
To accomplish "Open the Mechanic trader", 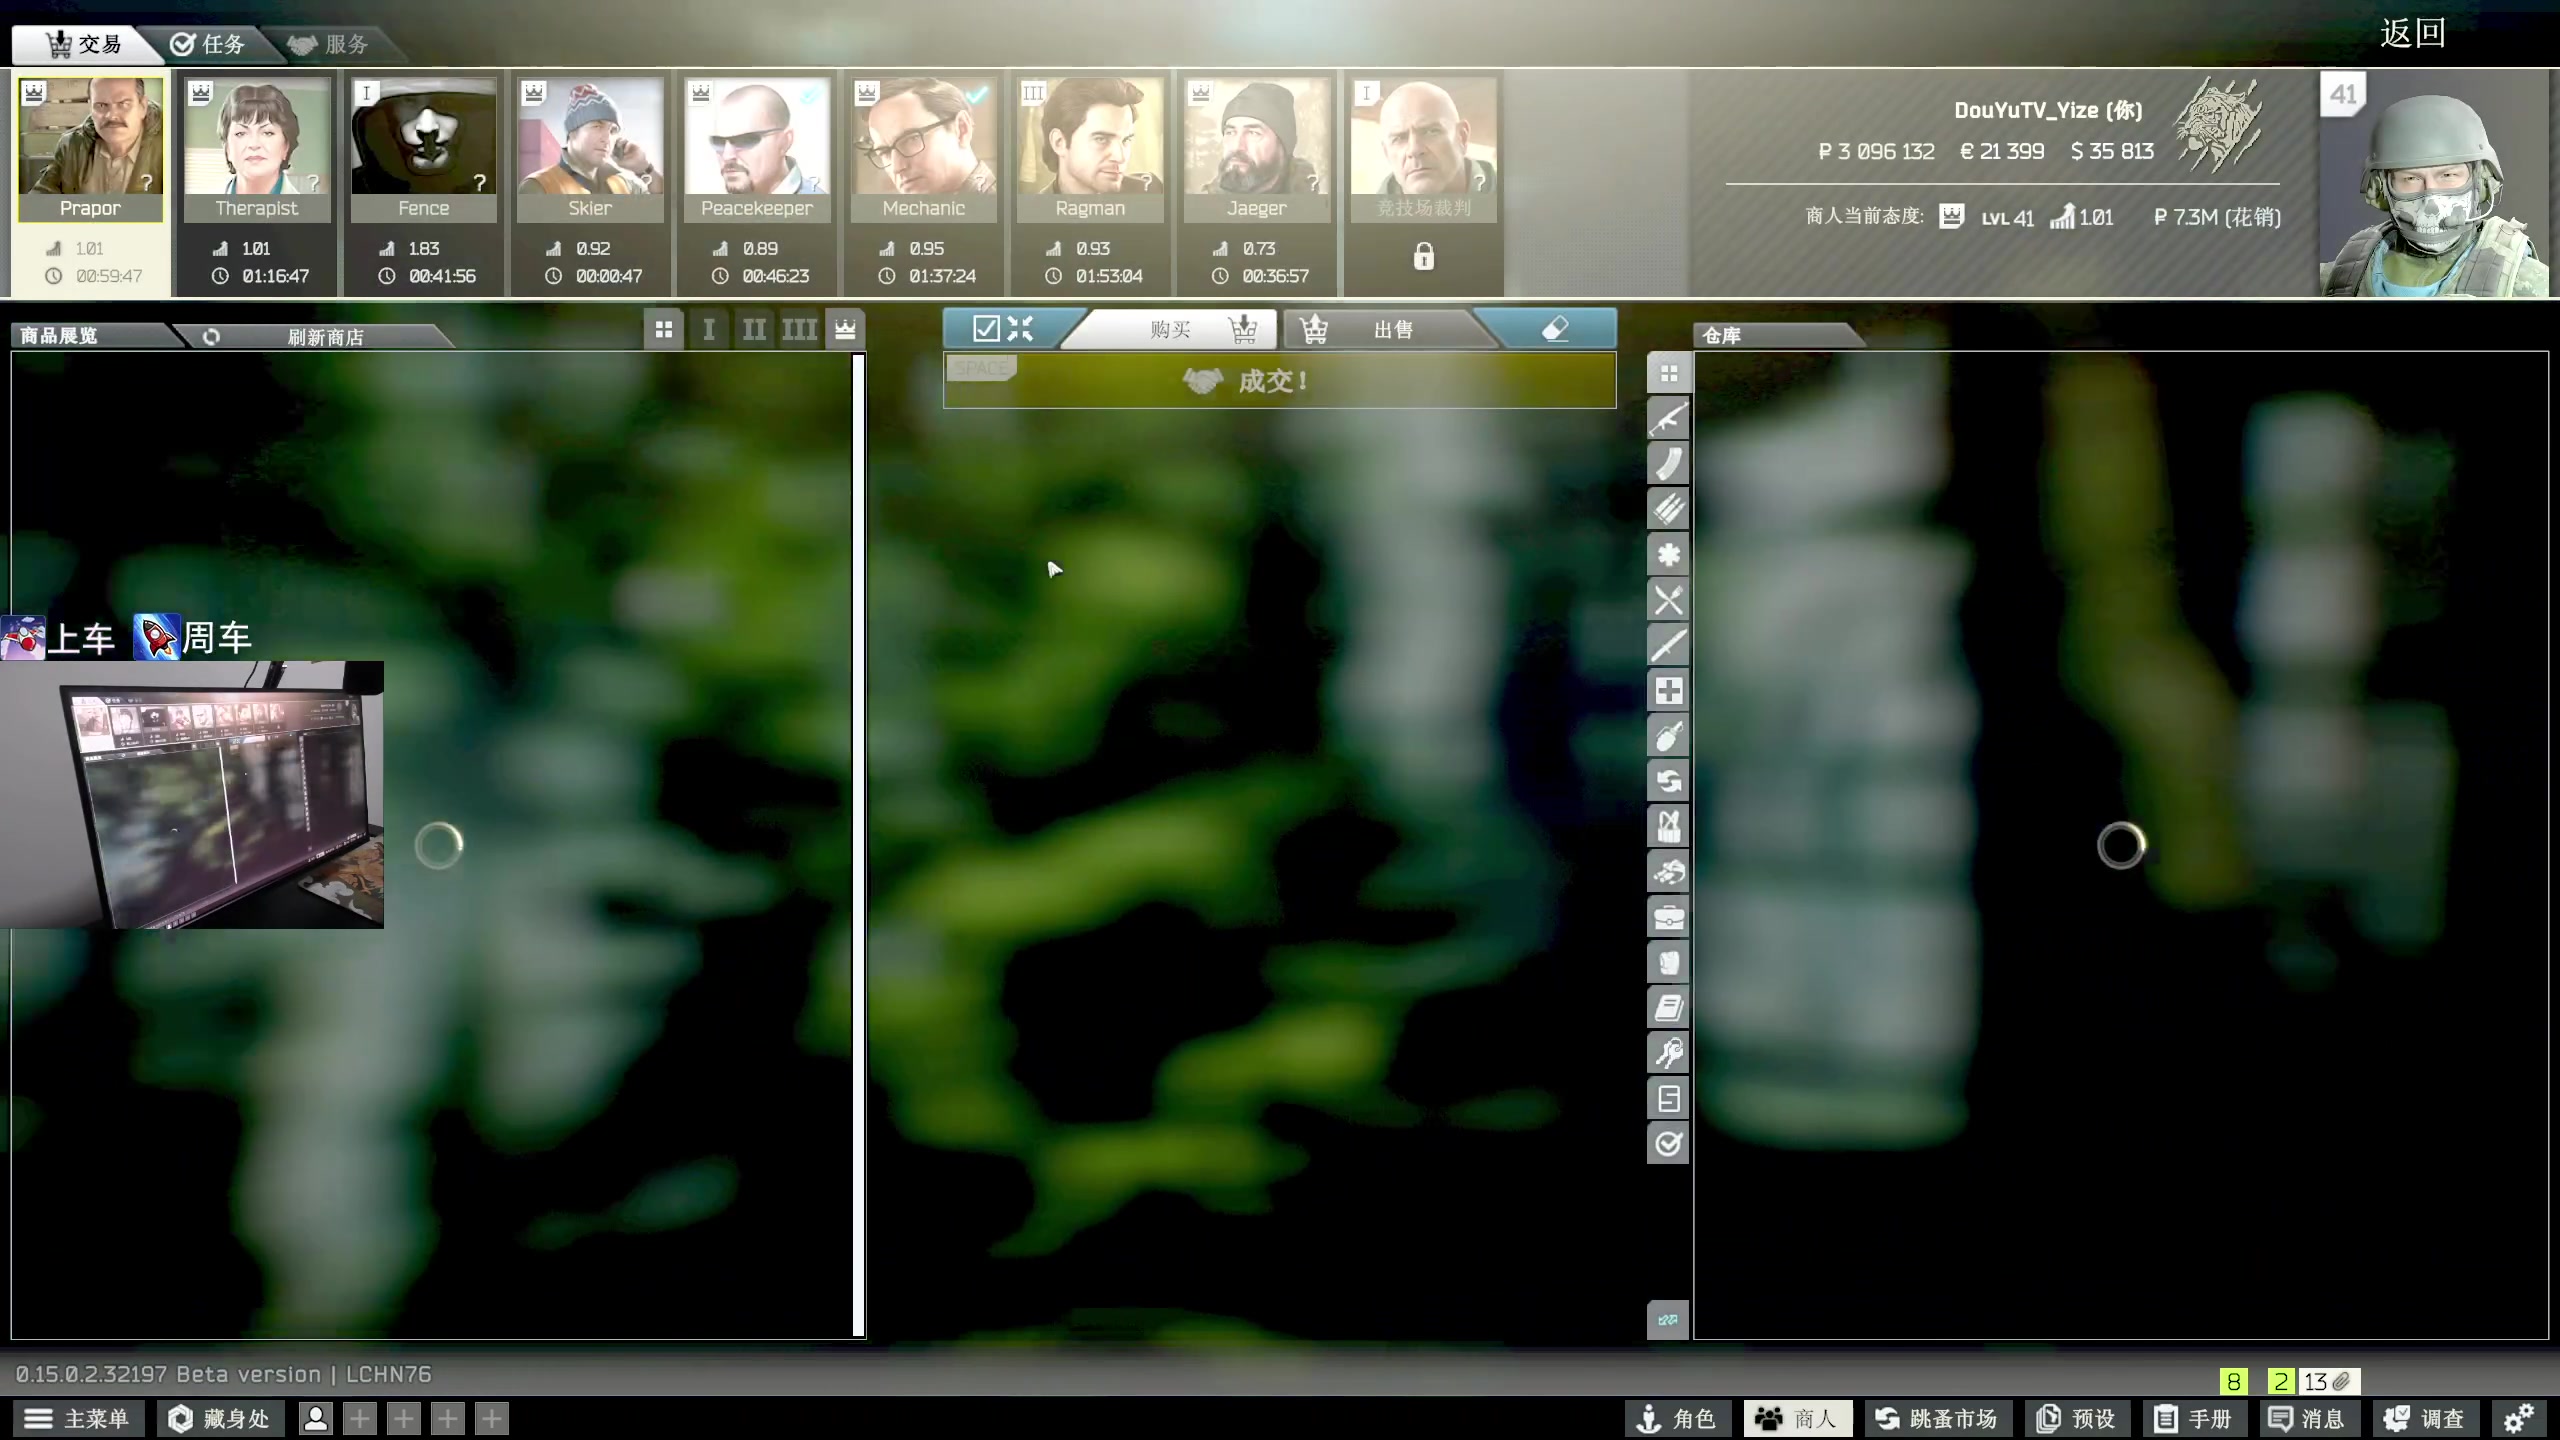I will pos(924,150).
